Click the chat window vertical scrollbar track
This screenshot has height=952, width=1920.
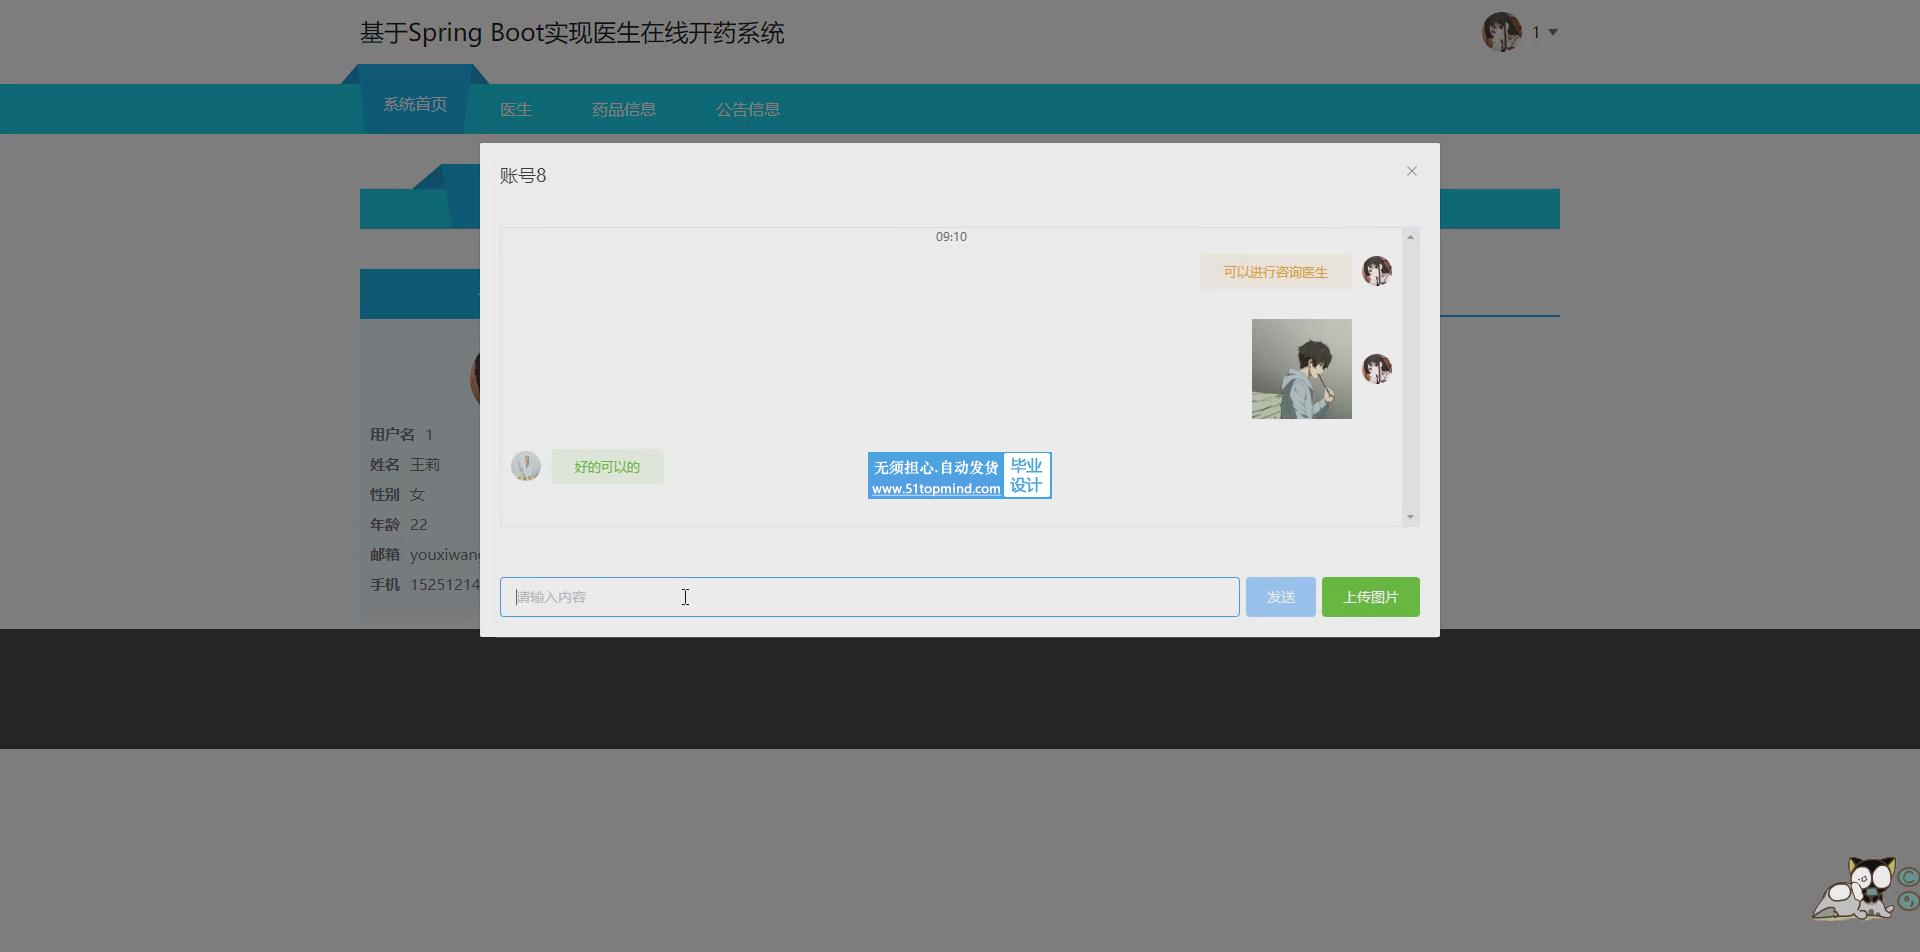tap(1410, 380)
